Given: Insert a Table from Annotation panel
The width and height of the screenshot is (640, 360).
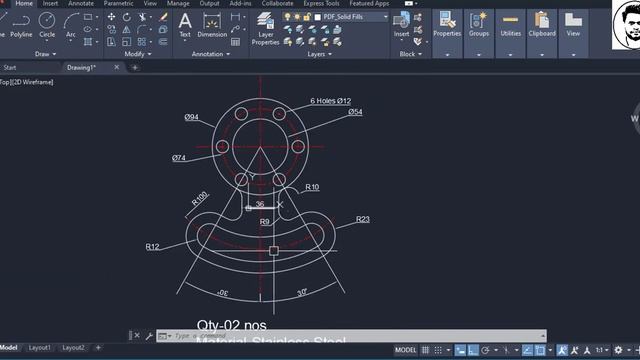Looking at the screenshot, I should (236, 42).
